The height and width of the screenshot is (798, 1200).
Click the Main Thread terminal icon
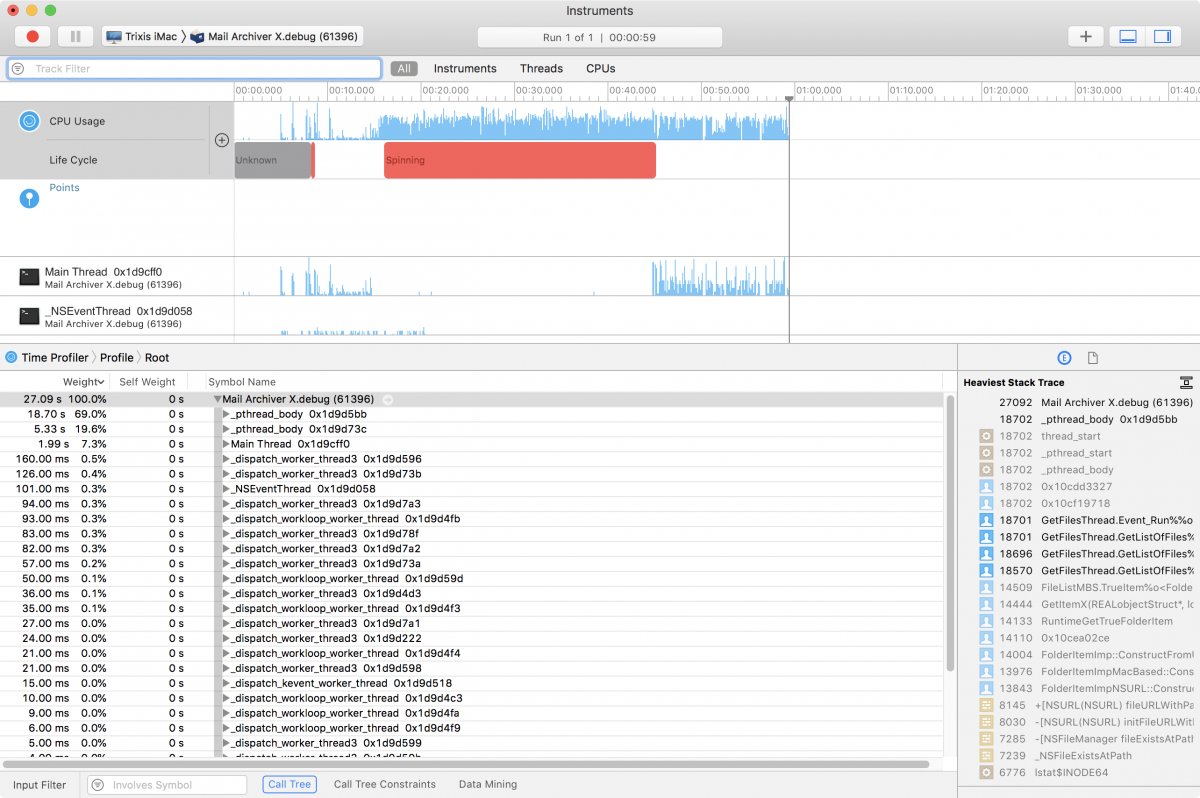[30, 277]
